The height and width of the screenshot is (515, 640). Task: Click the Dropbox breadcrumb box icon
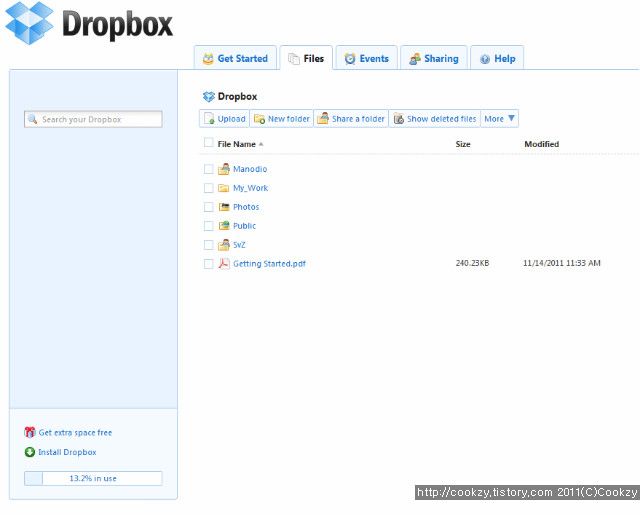[209, 97]
